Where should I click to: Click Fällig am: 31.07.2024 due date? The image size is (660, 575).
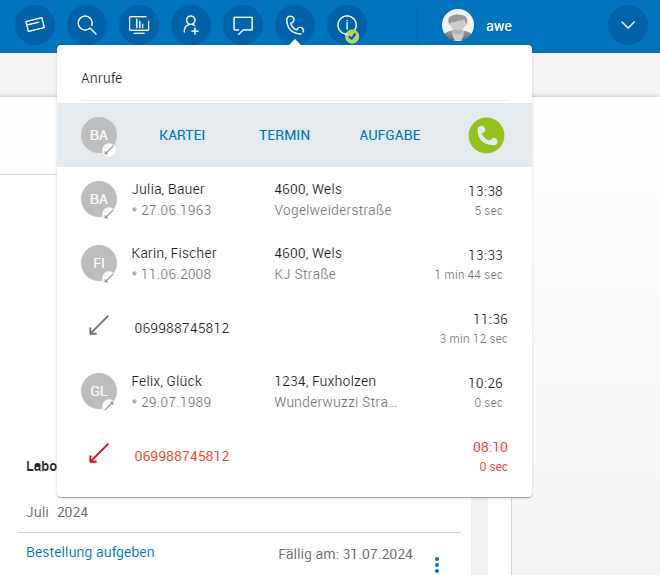346,554
